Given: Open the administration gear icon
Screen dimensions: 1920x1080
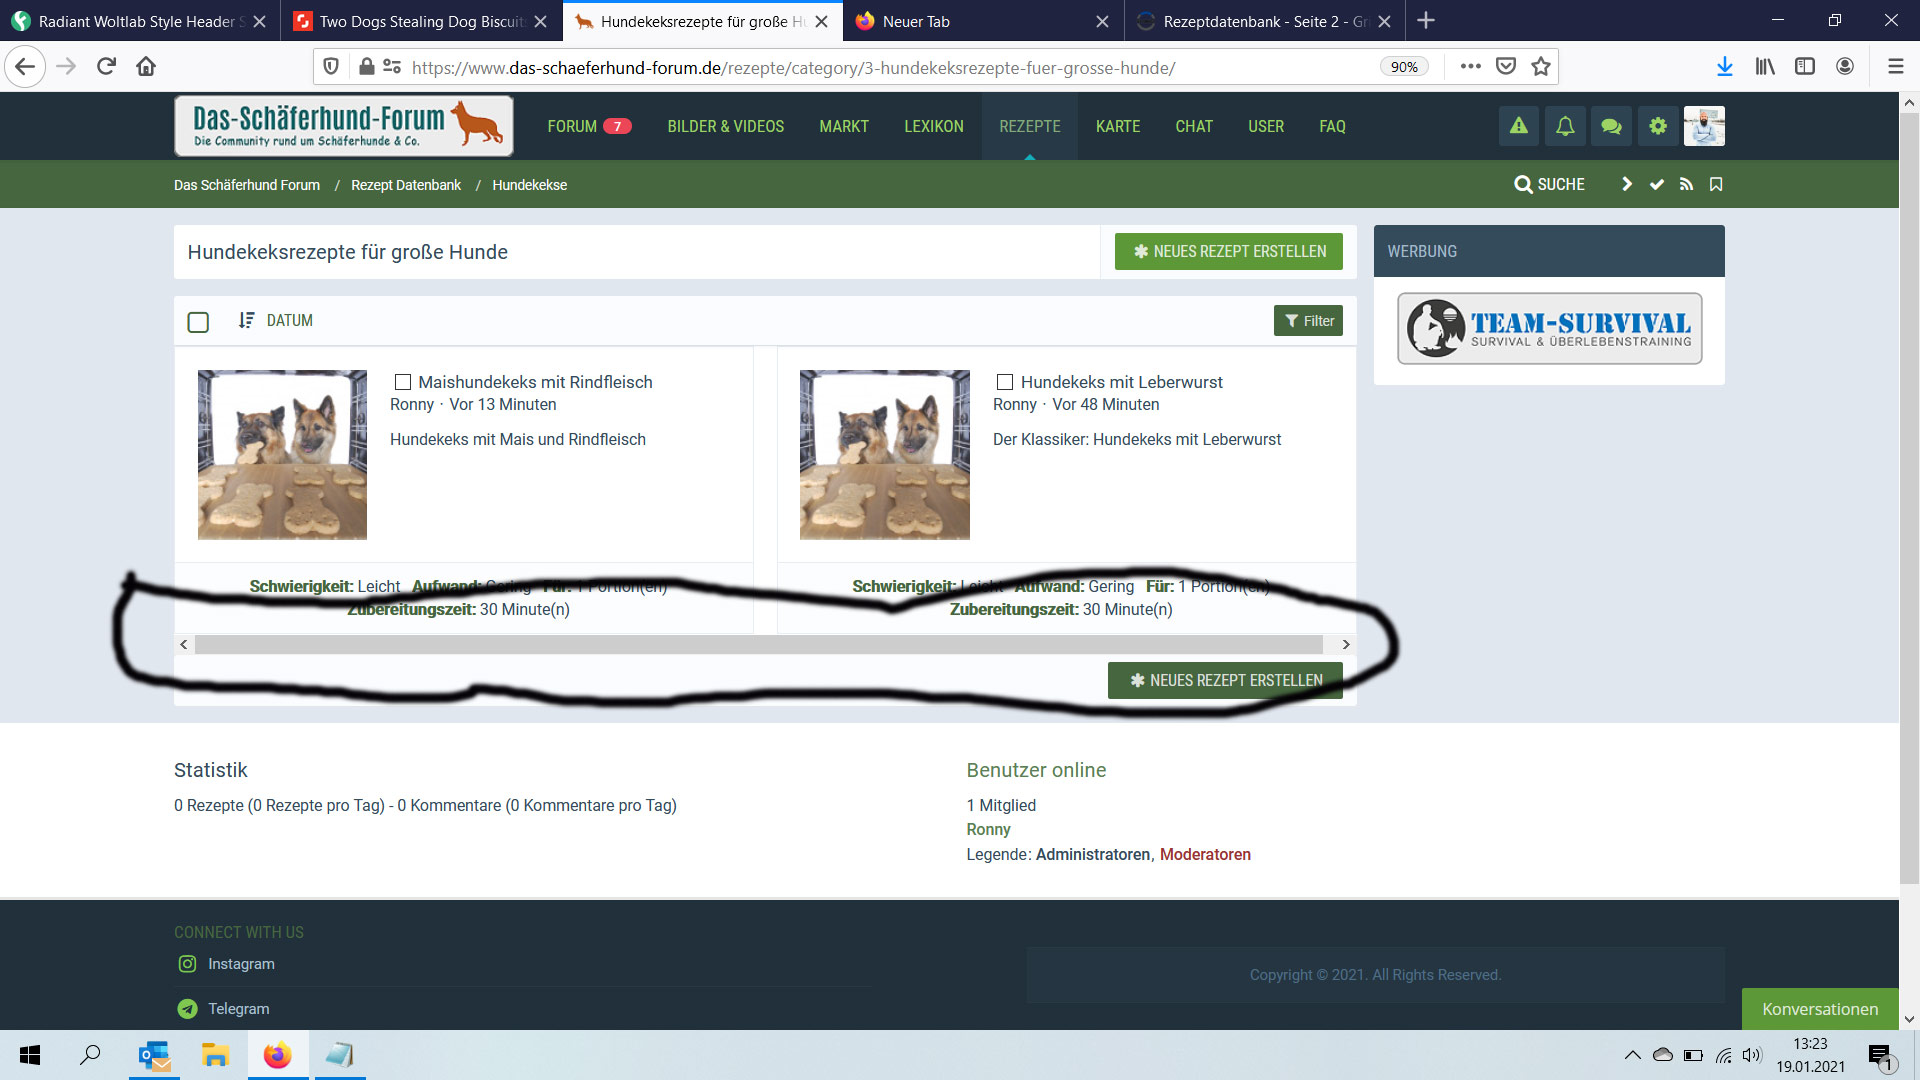Looking at the screenshot, I should [x=1658, y=126].
